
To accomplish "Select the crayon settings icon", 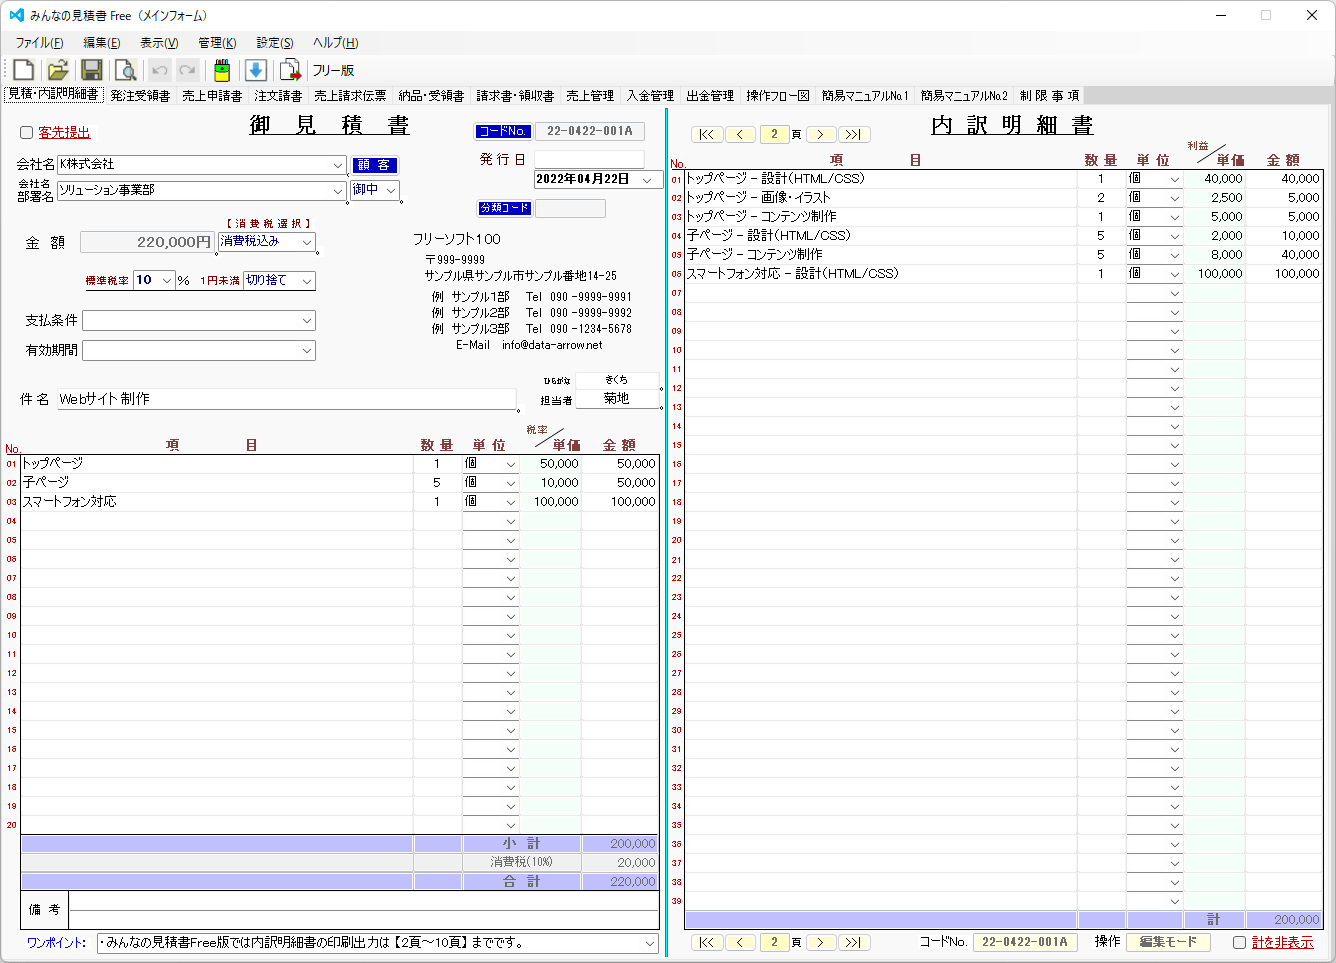I will click(x=221, y=69).
